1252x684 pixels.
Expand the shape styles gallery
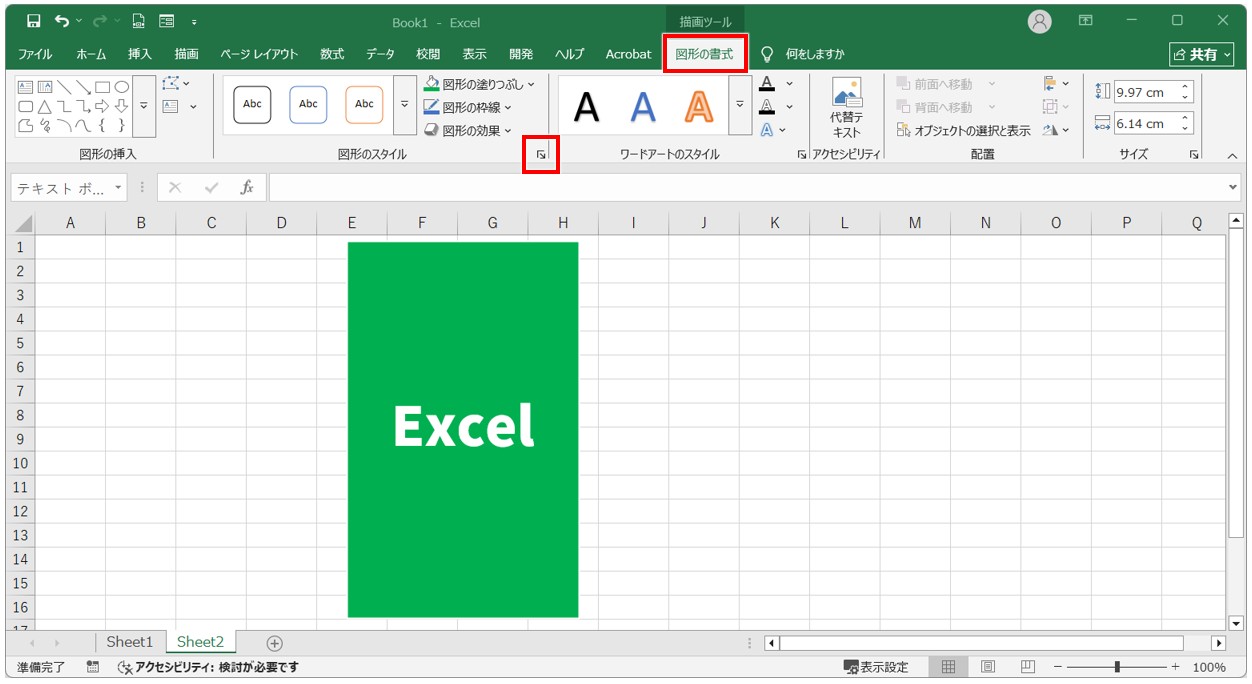[404, 105]
